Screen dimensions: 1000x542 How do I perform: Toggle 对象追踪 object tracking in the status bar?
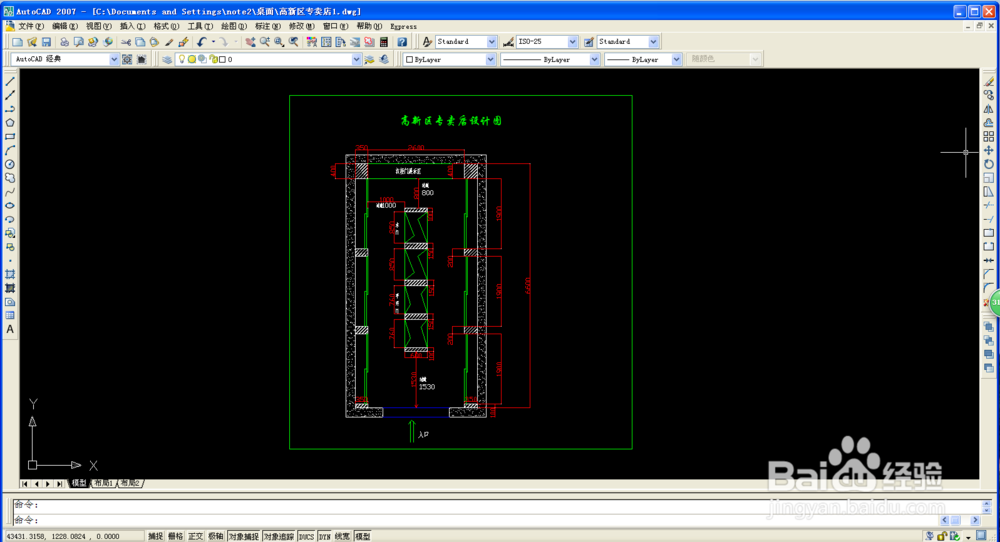279,536
